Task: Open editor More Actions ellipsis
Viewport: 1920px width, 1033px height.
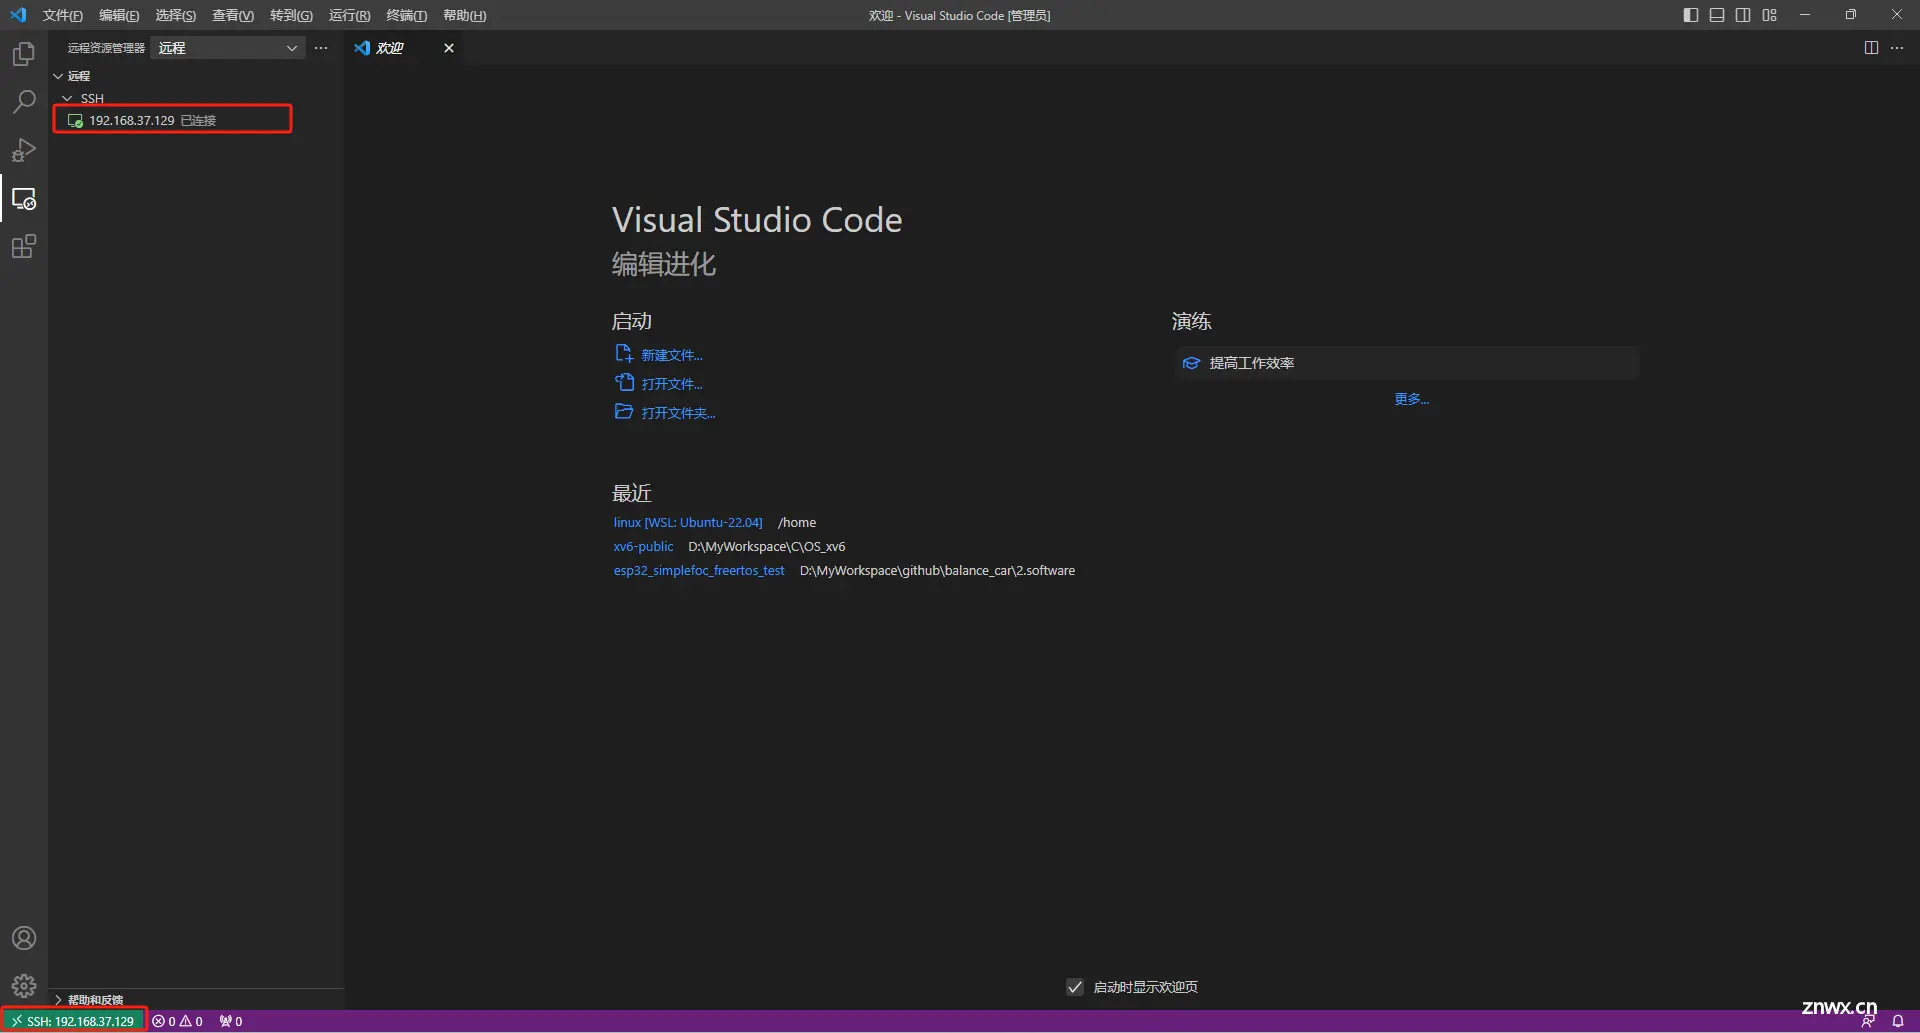Action: 1897,48
